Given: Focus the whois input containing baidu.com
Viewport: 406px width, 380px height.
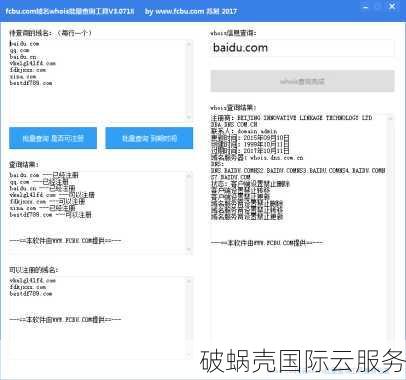Looking at the screenshot, I should pyautogui.click(x=302, y=48).
